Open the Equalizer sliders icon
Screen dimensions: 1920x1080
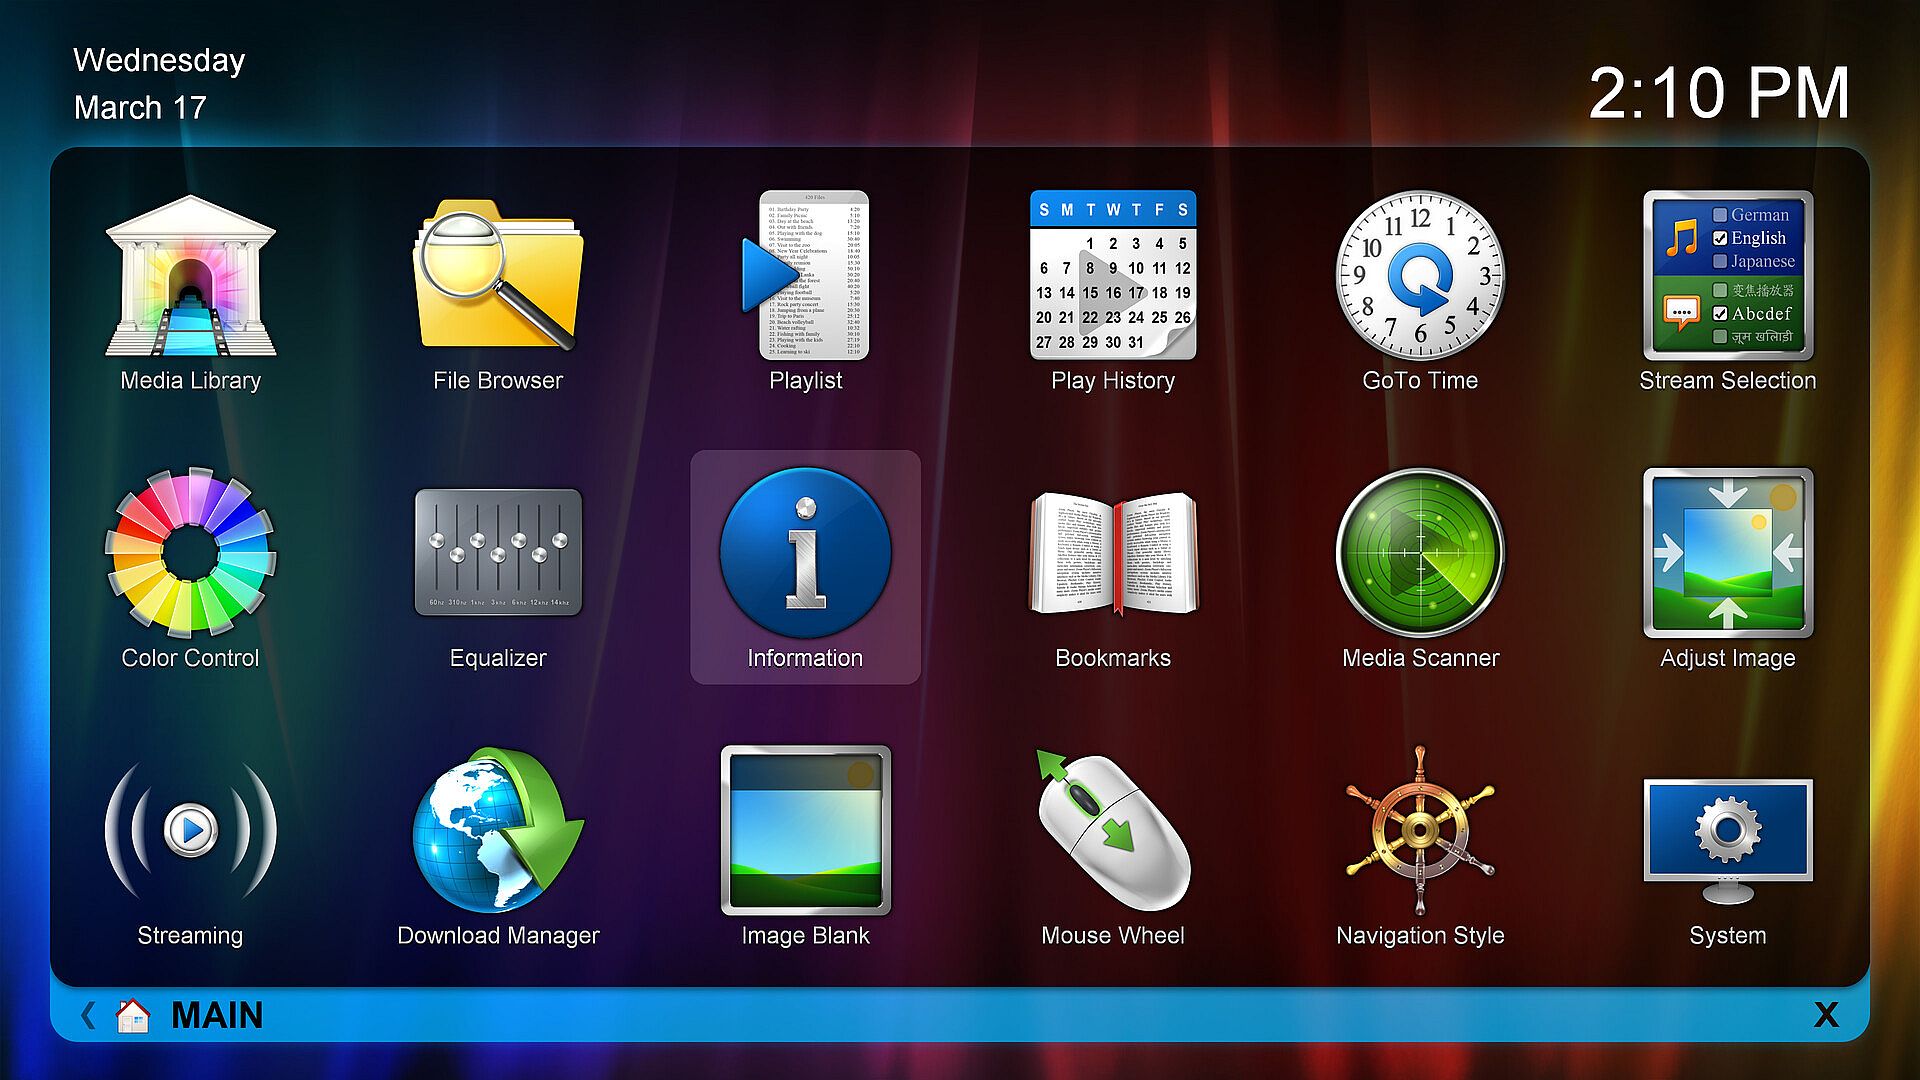coord(498,553)
